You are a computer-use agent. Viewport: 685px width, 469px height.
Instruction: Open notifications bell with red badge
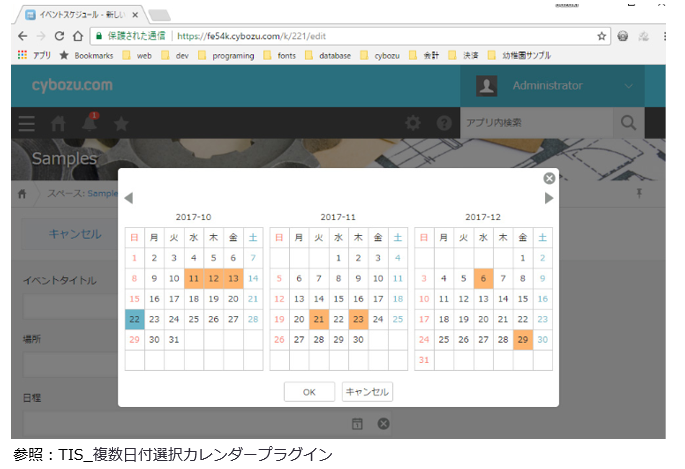[90, 122]
